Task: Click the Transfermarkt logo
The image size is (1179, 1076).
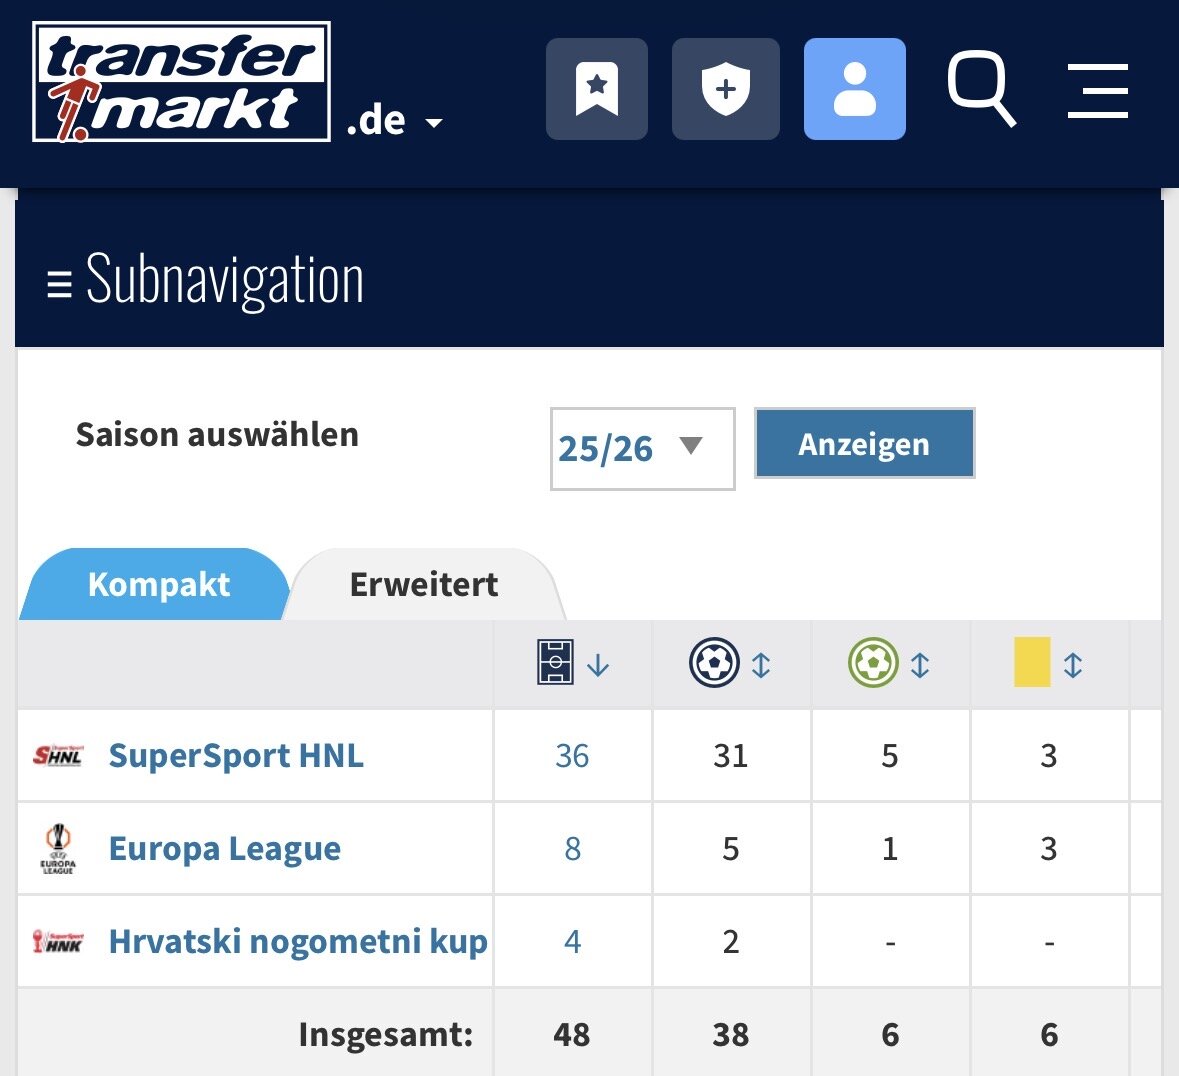Action: (x=181, y=82)
